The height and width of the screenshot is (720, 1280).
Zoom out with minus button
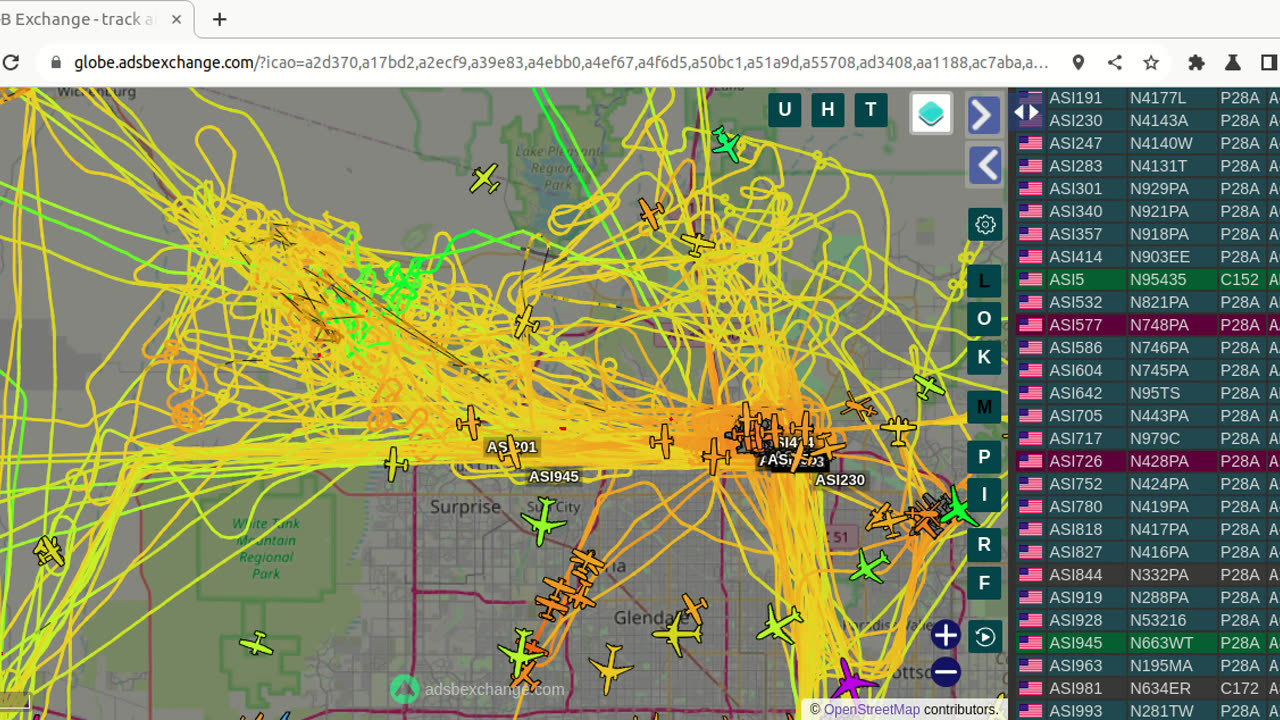pos(945,671)
